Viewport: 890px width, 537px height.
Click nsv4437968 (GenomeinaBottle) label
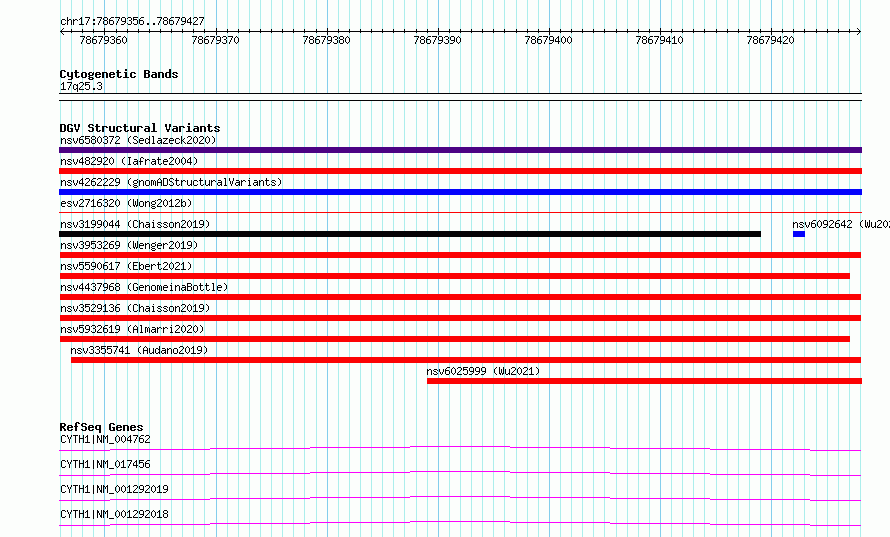pyautogui.click(x=144, y=287)
